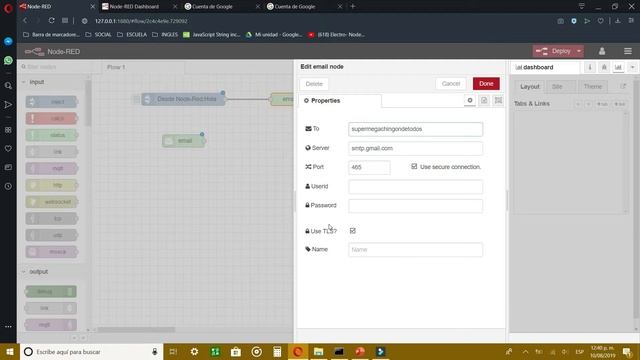
Task: Select the email node on the canvas
Action: tap(184, 141)
